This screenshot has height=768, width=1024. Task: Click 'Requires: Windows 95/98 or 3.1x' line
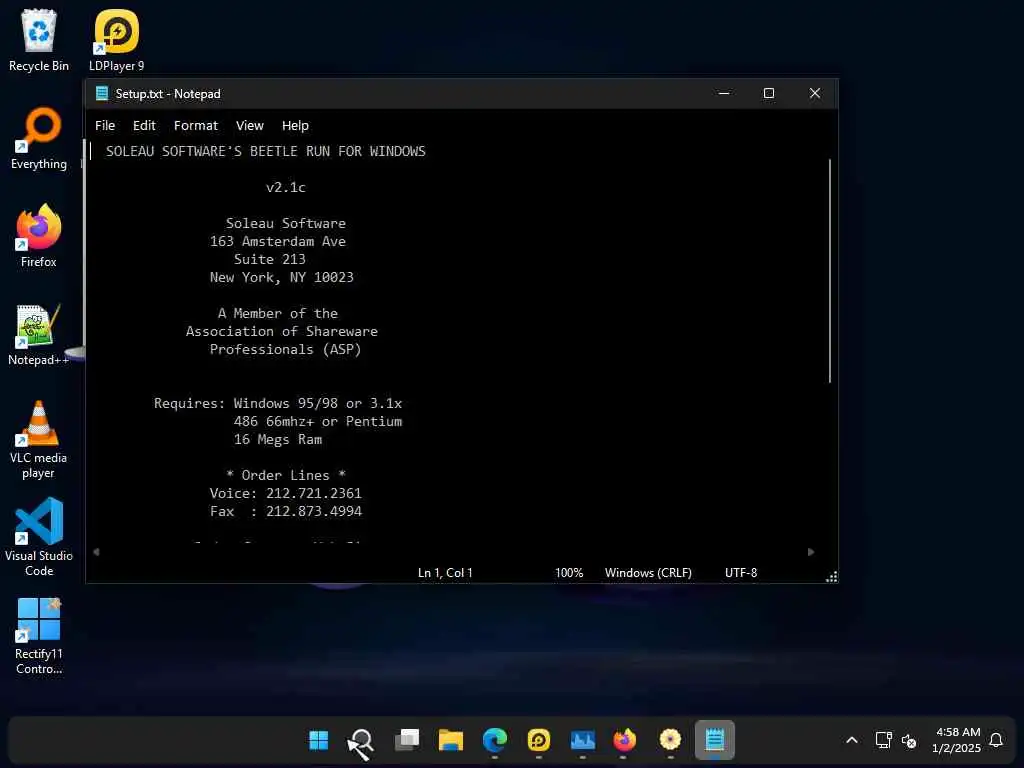tap(278, 404)
